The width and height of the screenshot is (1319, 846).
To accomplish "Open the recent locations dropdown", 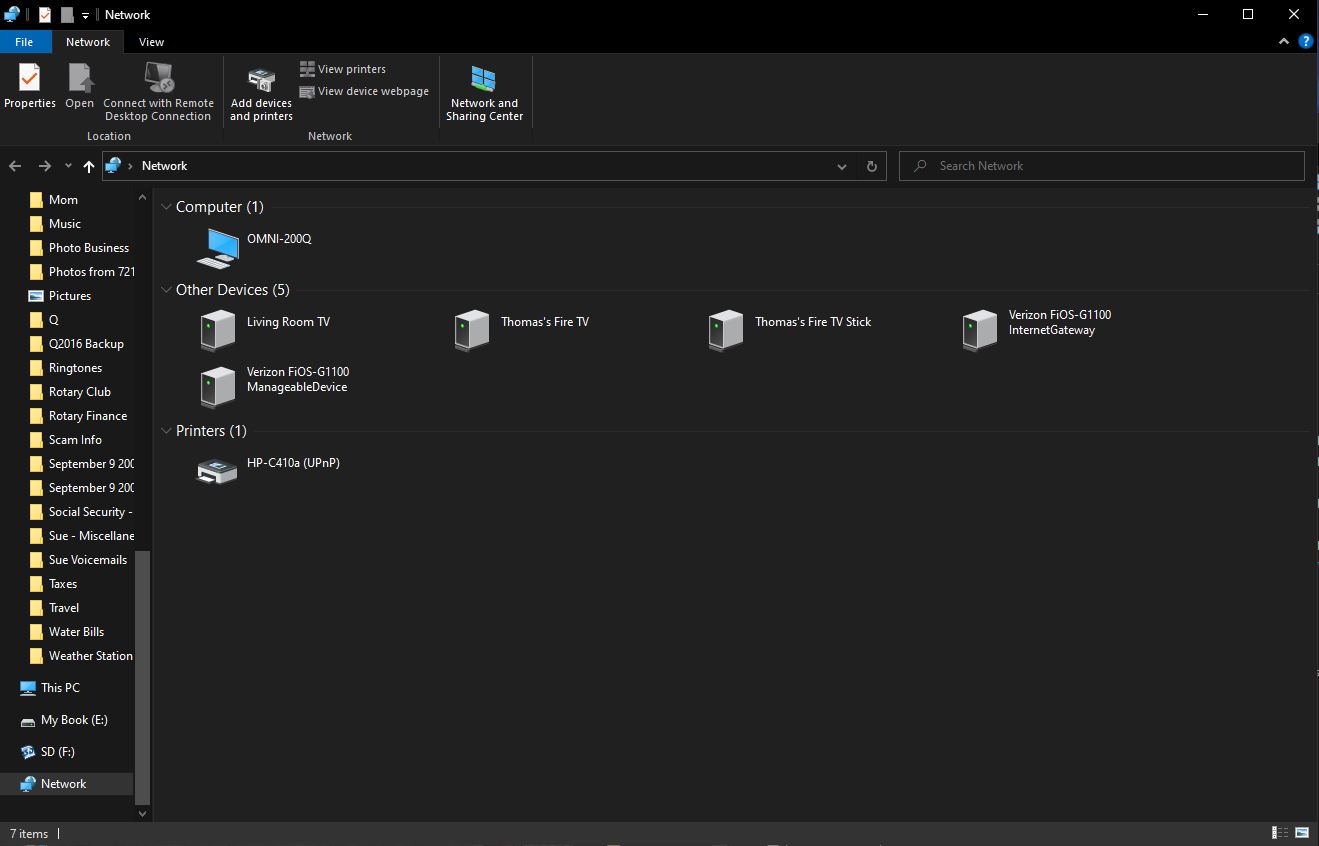I will coord(68,166).
